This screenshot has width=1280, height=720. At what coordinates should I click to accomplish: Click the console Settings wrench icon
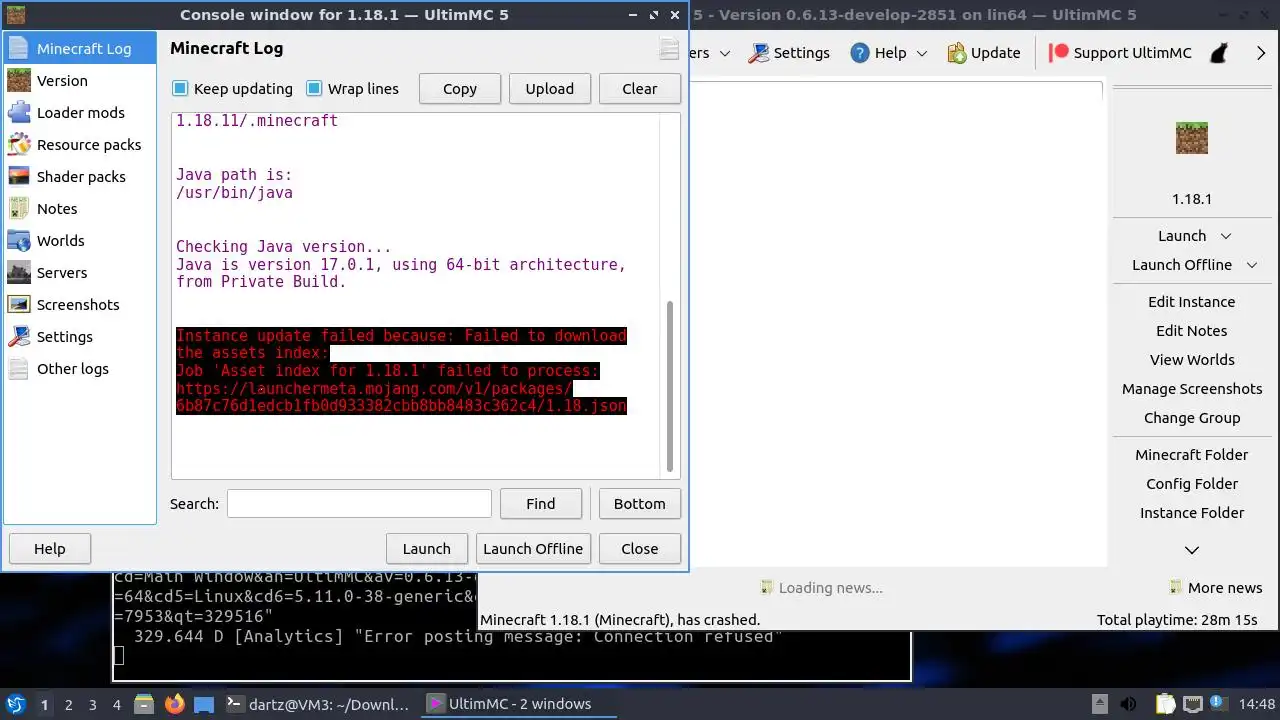19,337
